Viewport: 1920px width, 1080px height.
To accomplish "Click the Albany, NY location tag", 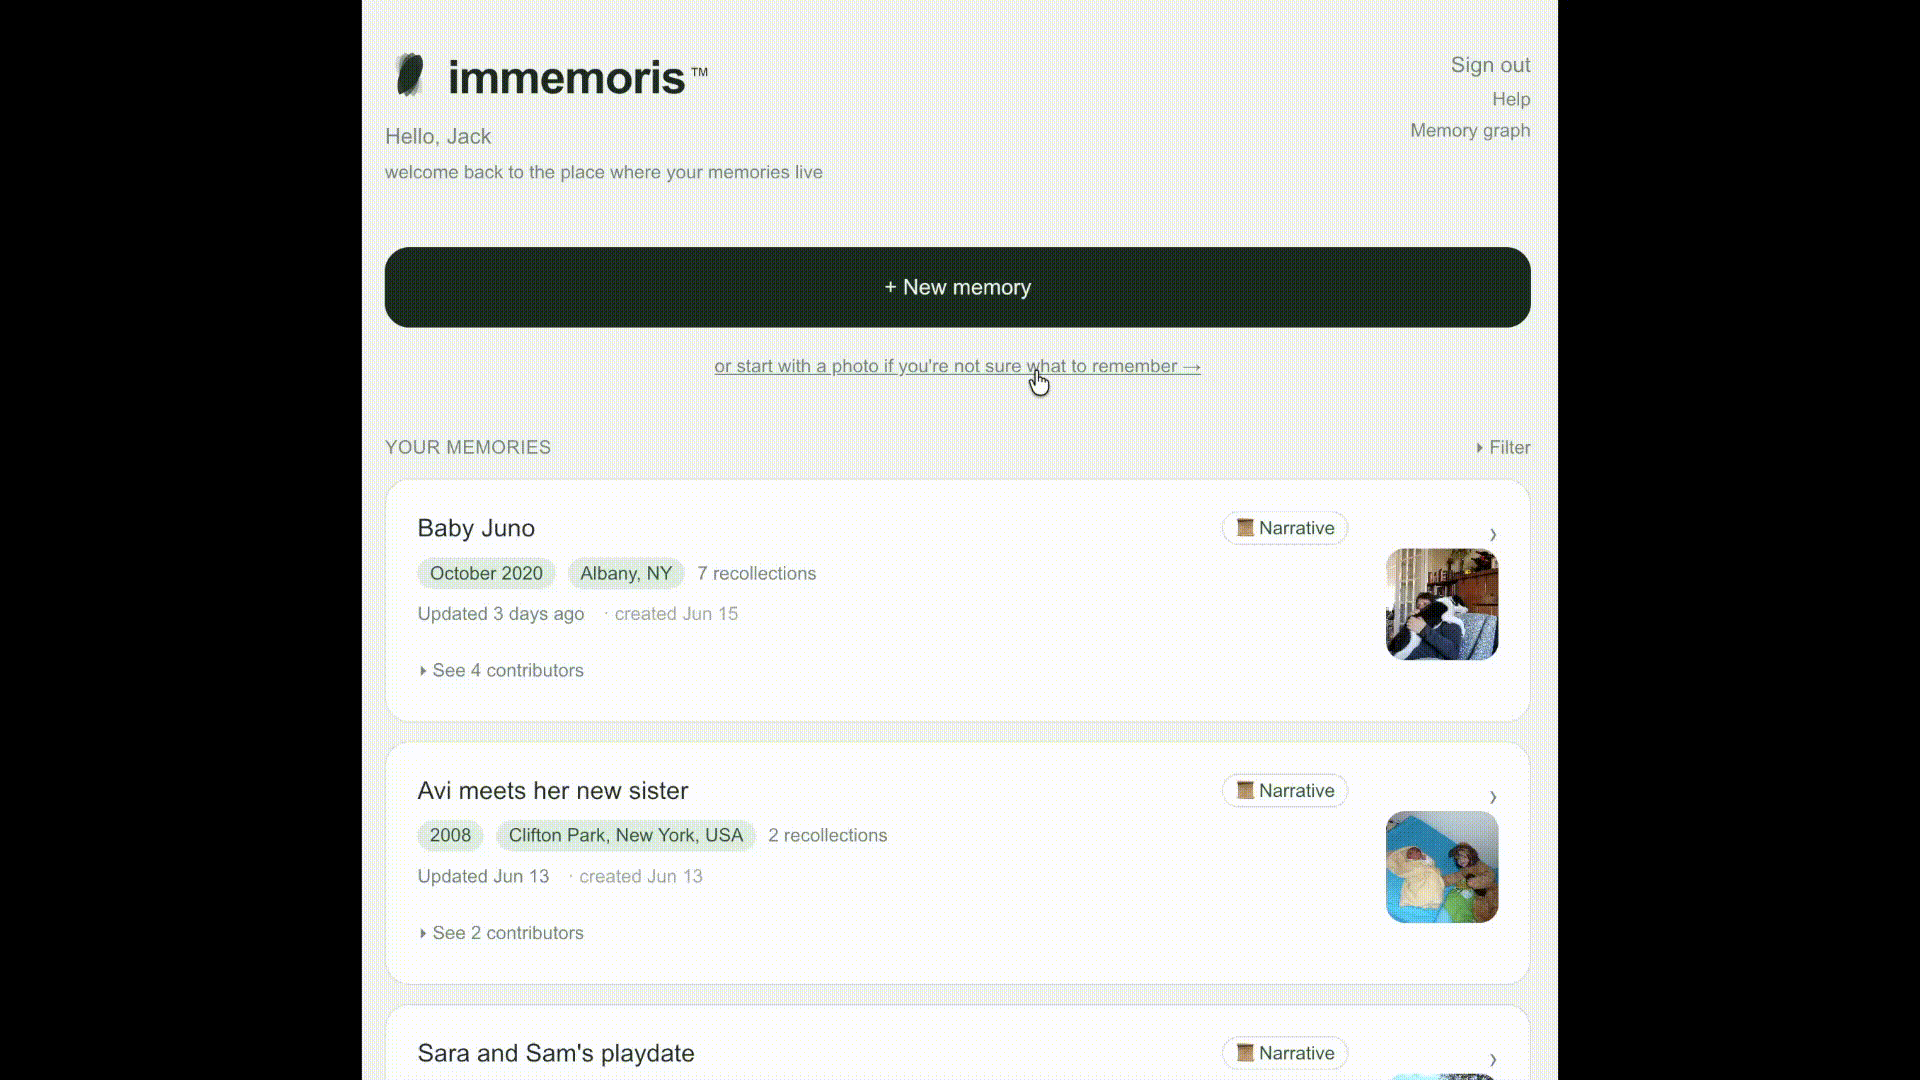I will tap(626, 573).
